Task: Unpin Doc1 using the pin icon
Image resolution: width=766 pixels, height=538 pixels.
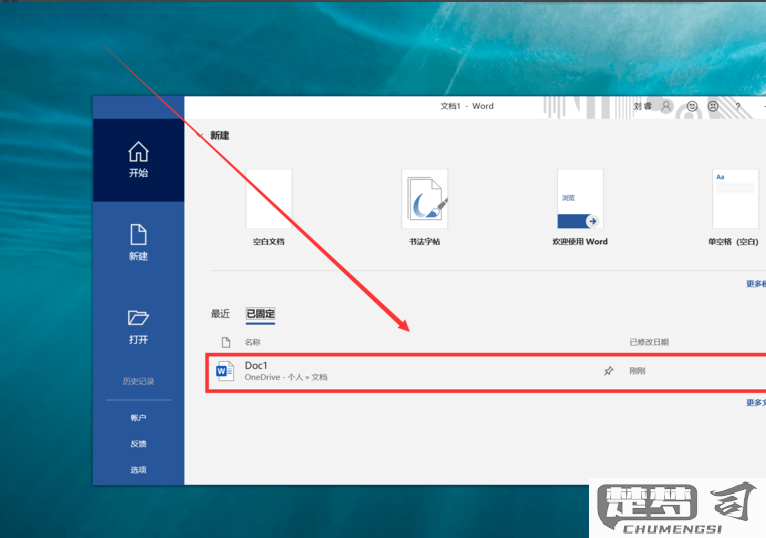Action: click(608, 371)
